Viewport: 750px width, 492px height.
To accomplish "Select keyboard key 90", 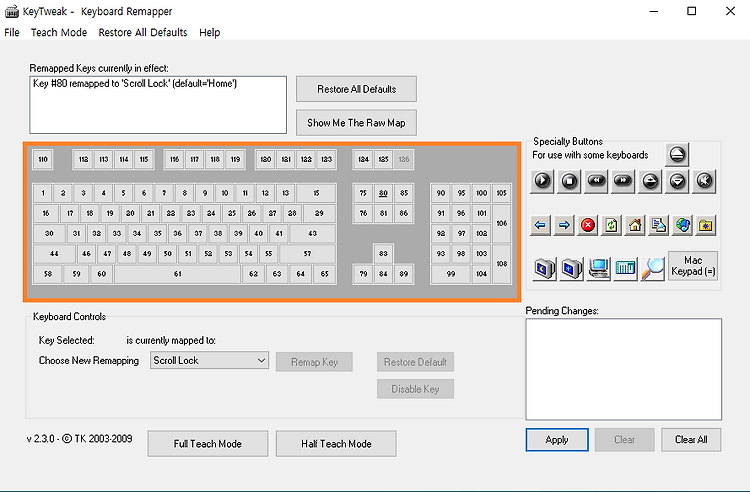I will (441, 193).
